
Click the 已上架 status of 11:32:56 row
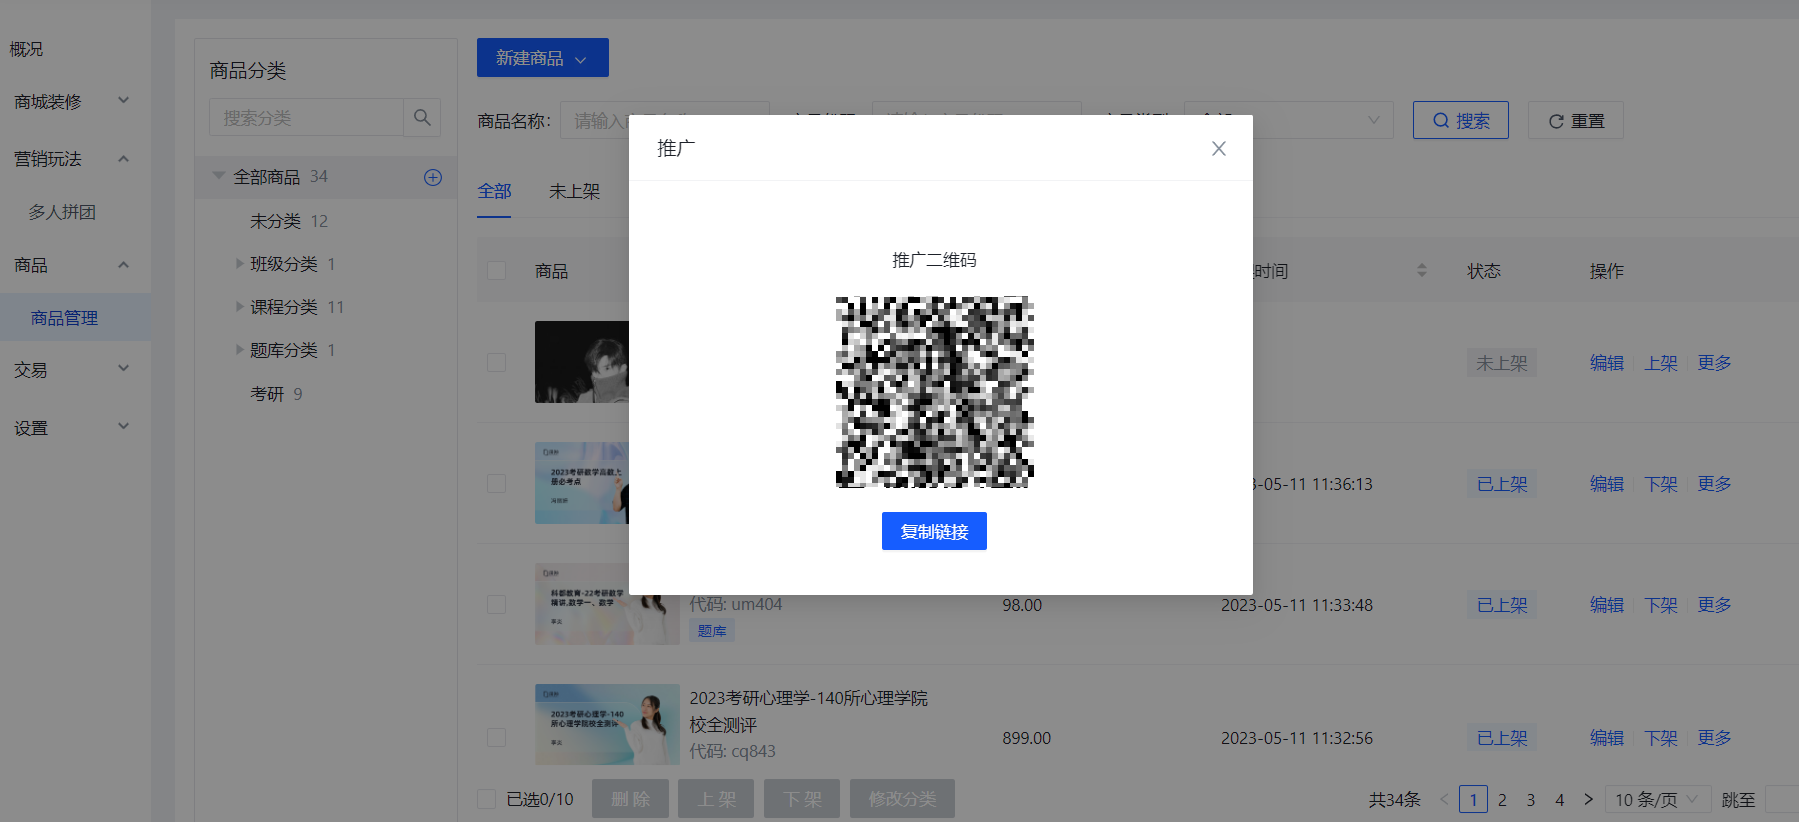click(x=1502, y=738)
